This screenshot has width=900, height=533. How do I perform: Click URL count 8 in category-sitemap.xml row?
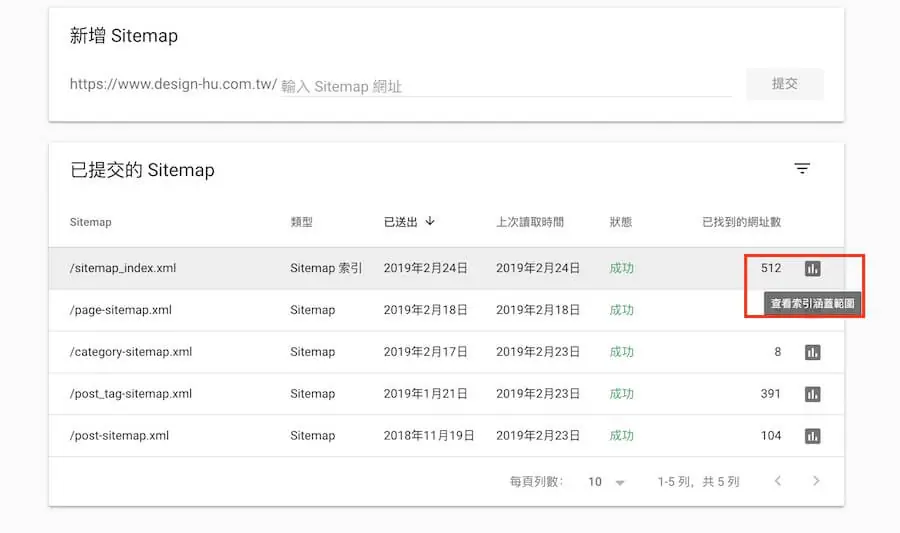[x=777, y=352]
